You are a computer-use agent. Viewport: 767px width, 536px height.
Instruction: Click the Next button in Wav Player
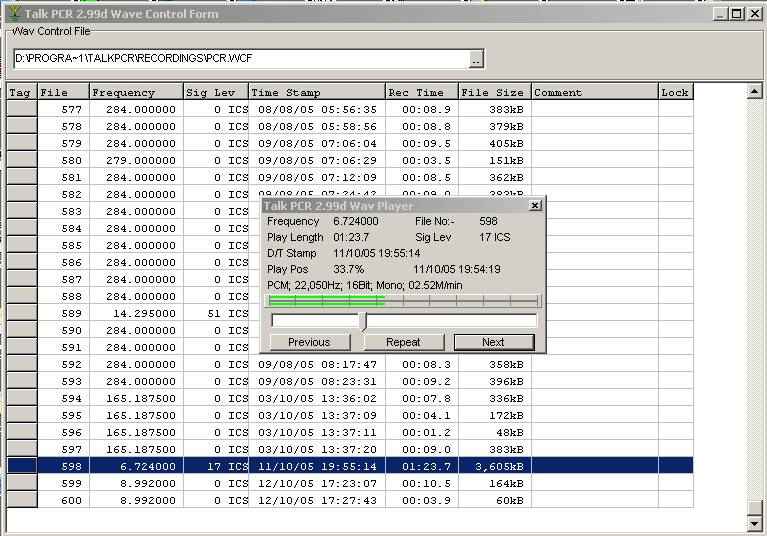(494, 342)
